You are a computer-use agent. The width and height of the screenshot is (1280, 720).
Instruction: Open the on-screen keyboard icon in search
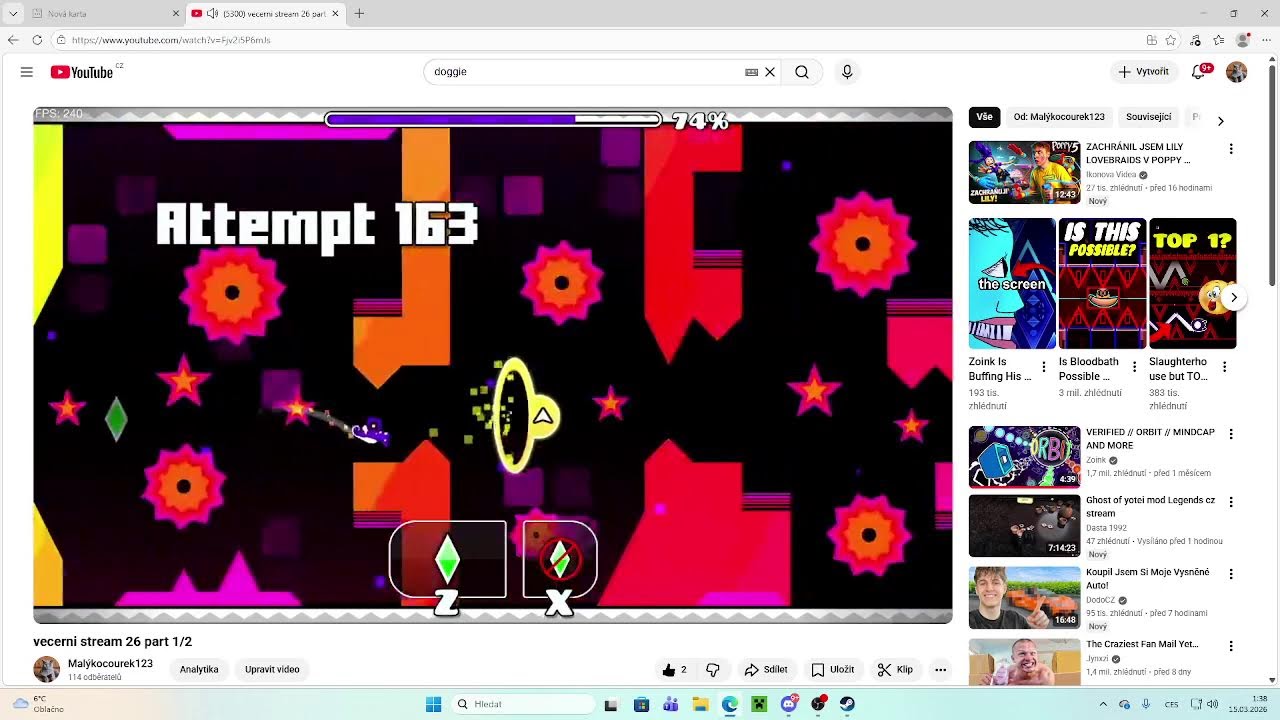click(751, 72)
